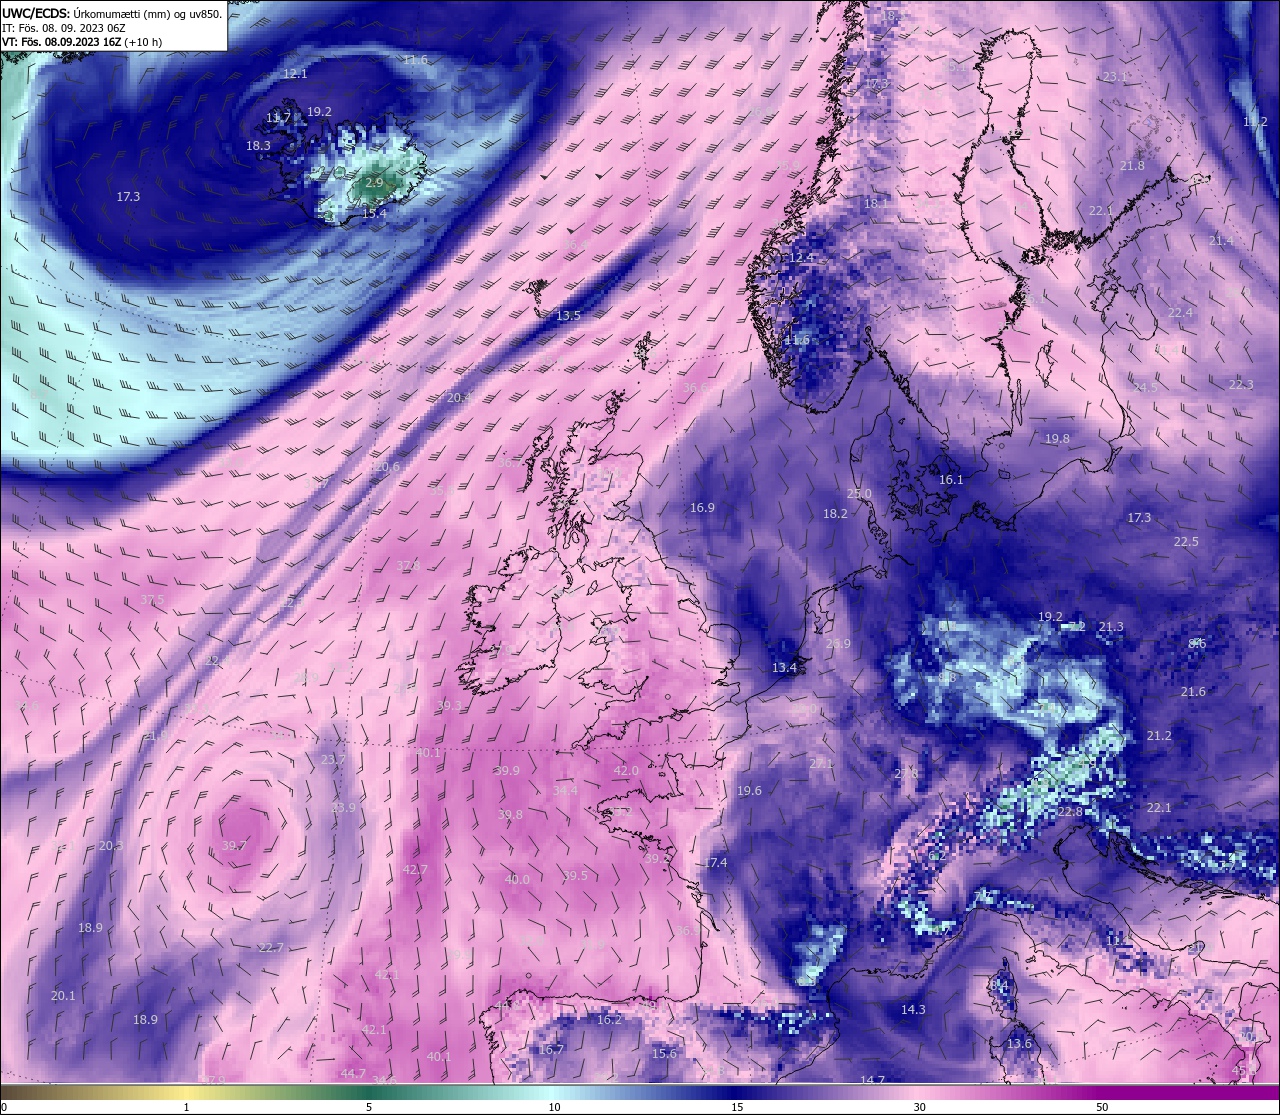Screen dimensions: 1280x1115
Task: Click the 42.7 value label
Action: 415,870
